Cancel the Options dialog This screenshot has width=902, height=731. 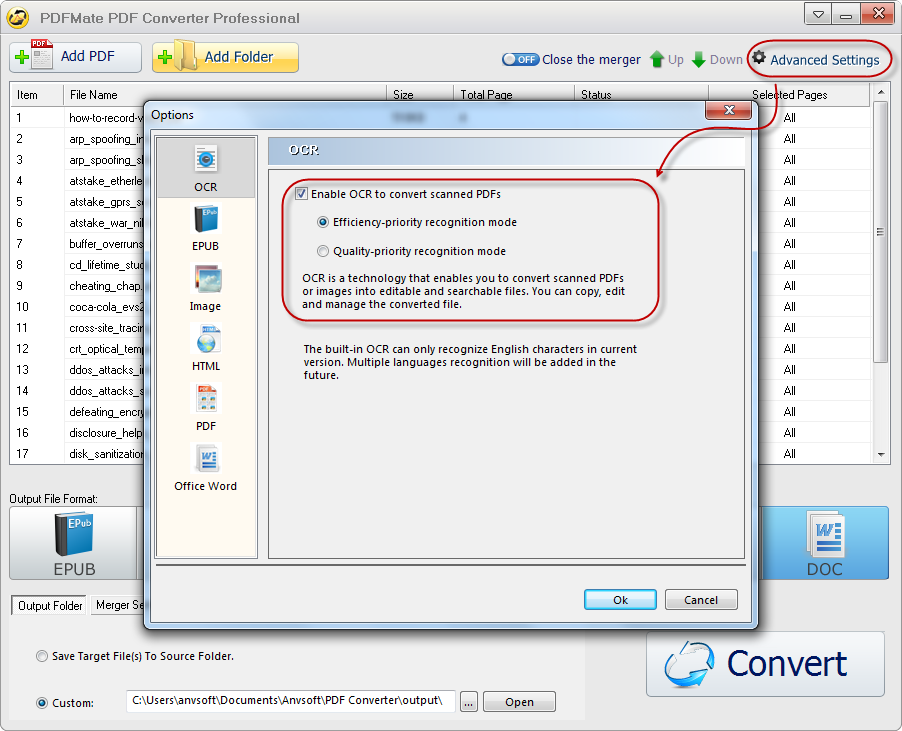(x=701, y=599)
